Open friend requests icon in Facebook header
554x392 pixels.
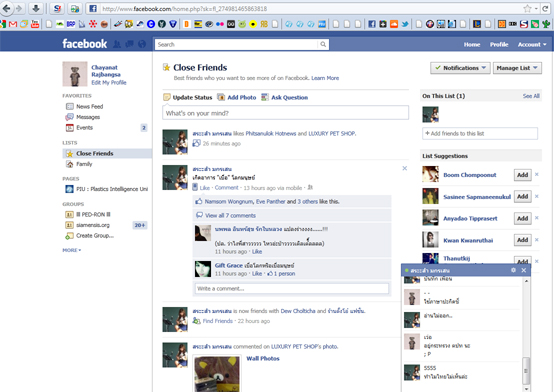coord(117,44)
